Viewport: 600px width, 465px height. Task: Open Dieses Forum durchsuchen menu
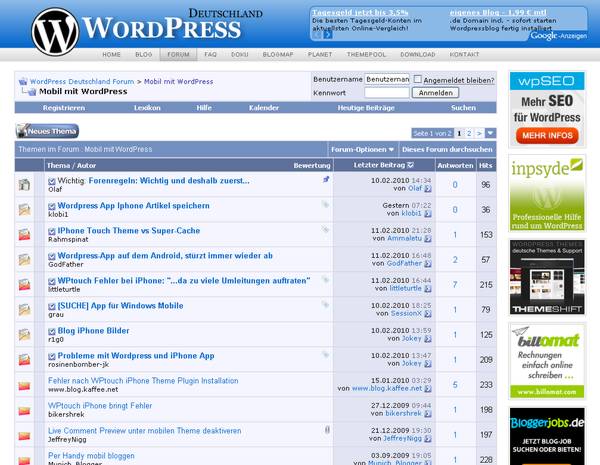[x=447, y=149]
